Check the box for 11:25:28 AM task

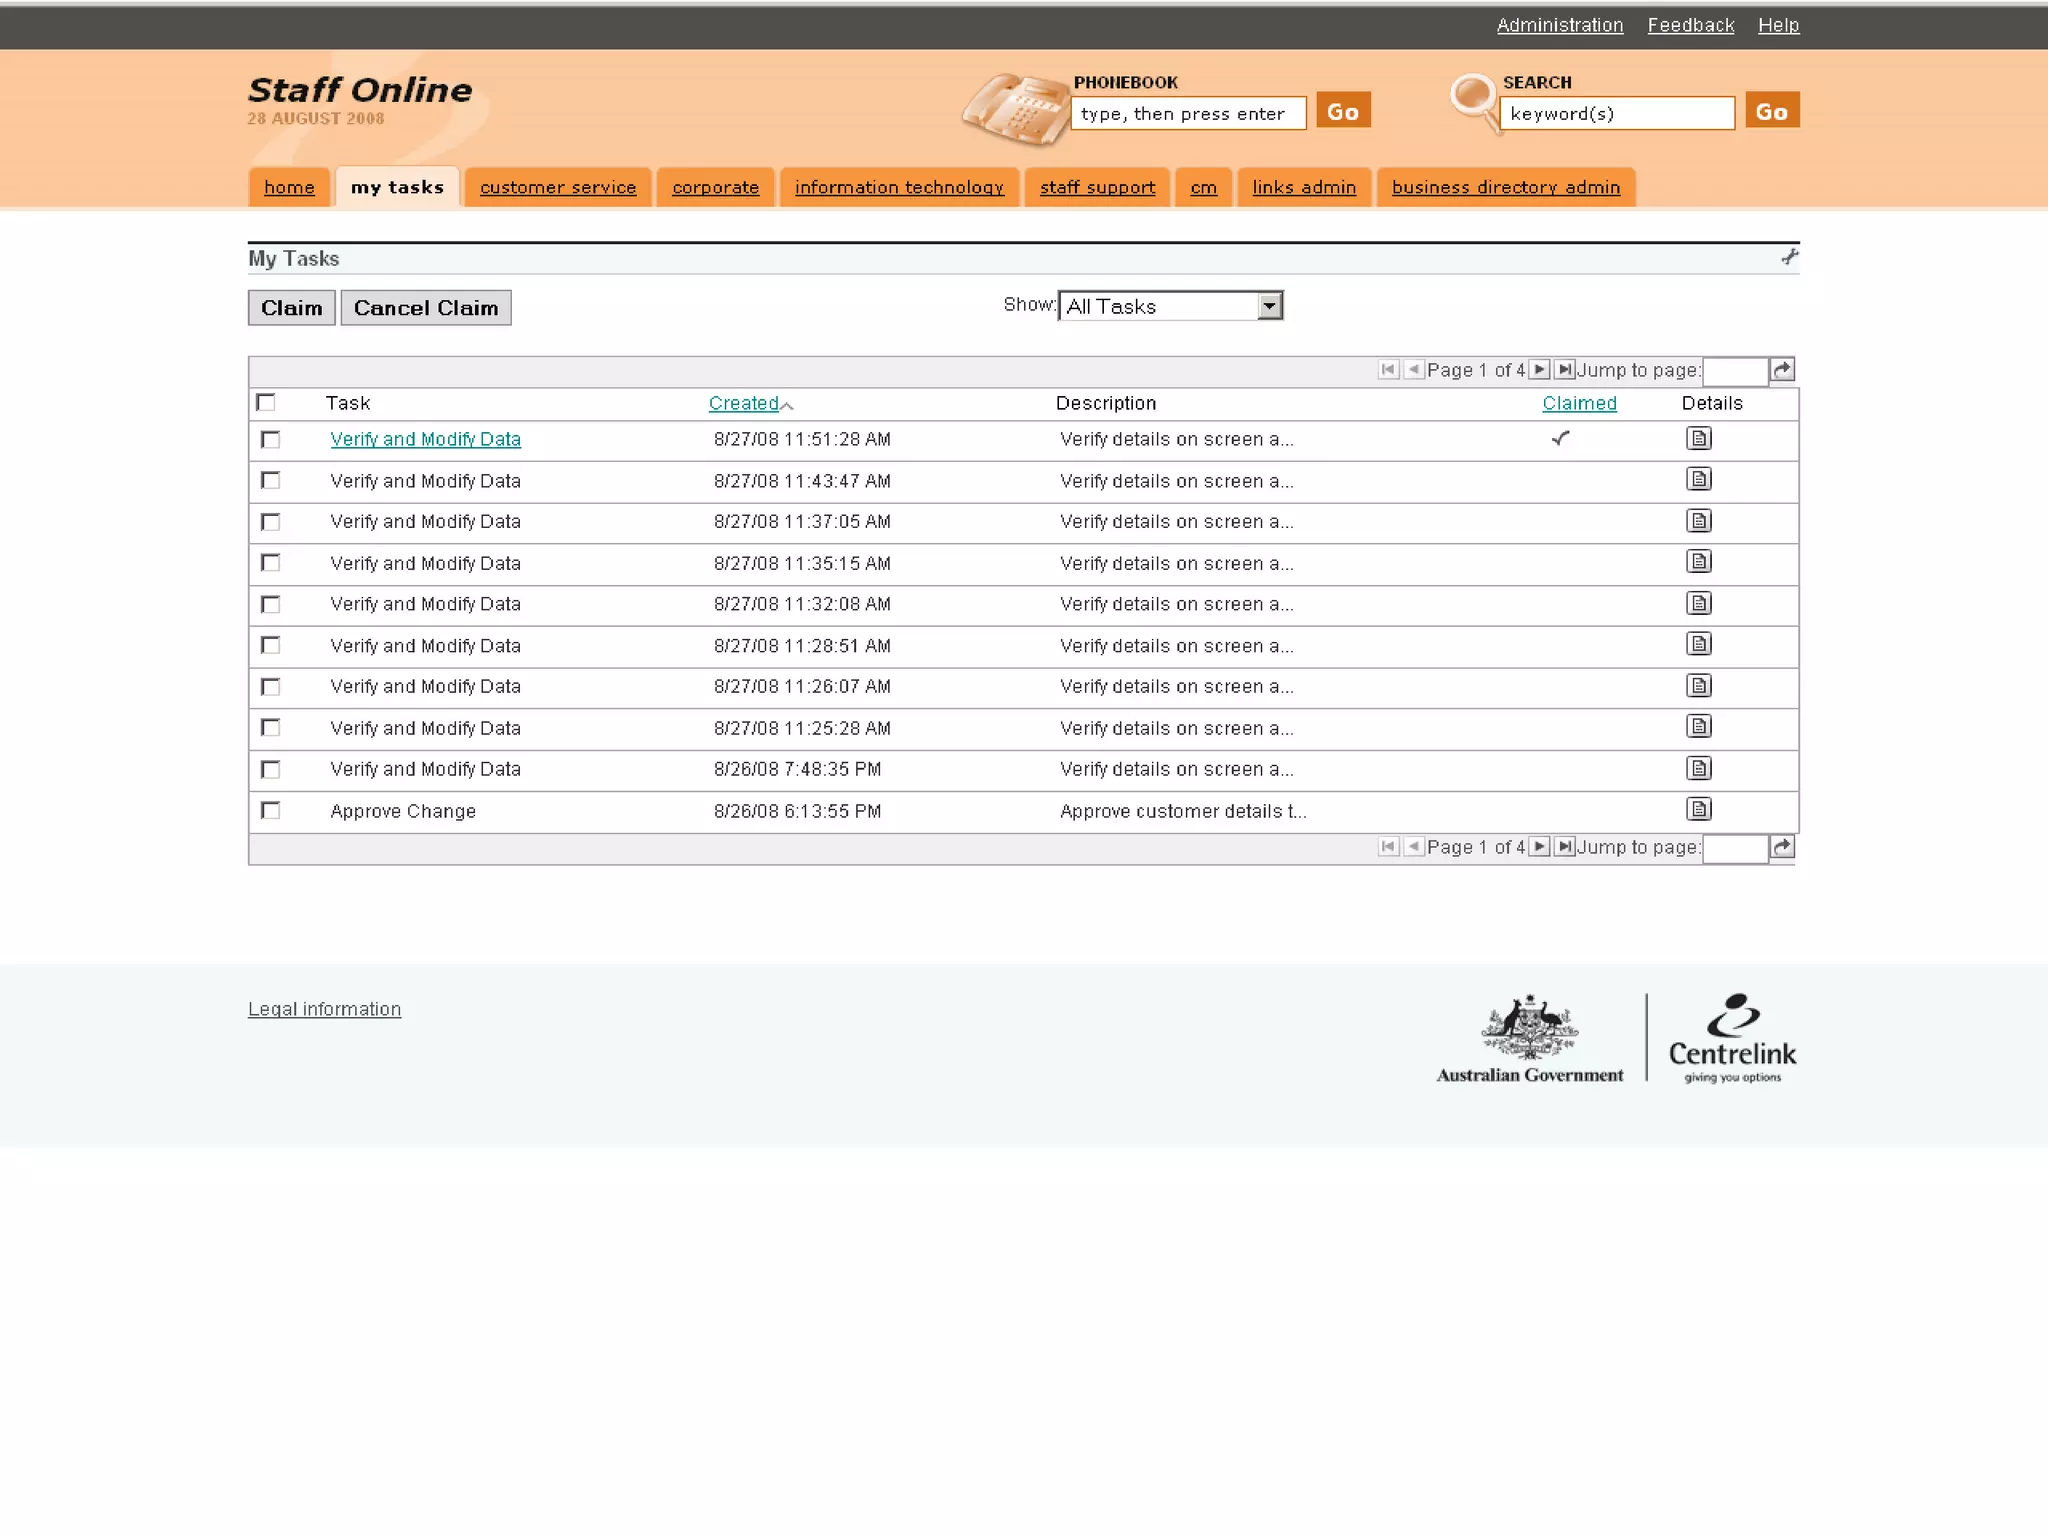tap(270, 727)
